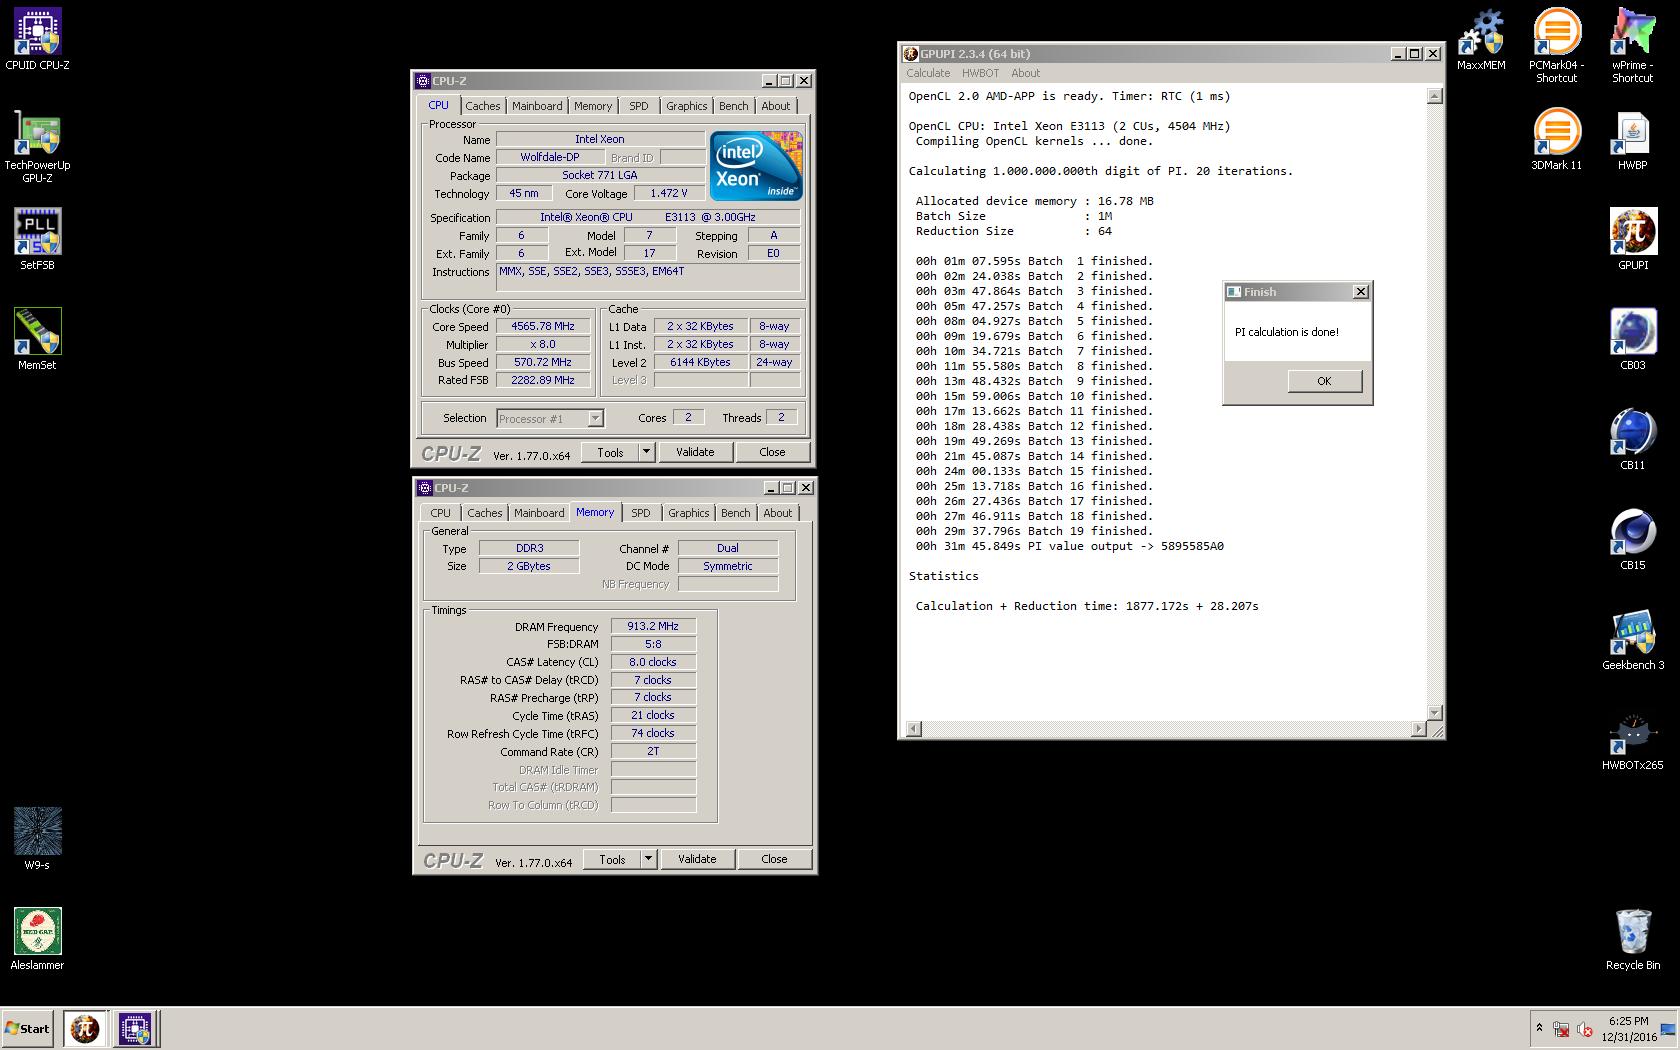Image resolution: width=1680 pixels, height=1050 pixels.
Task: Open the CPUID CPU-Z desktop shortcut
Action: pyautogui.click(x=37, y=40)
